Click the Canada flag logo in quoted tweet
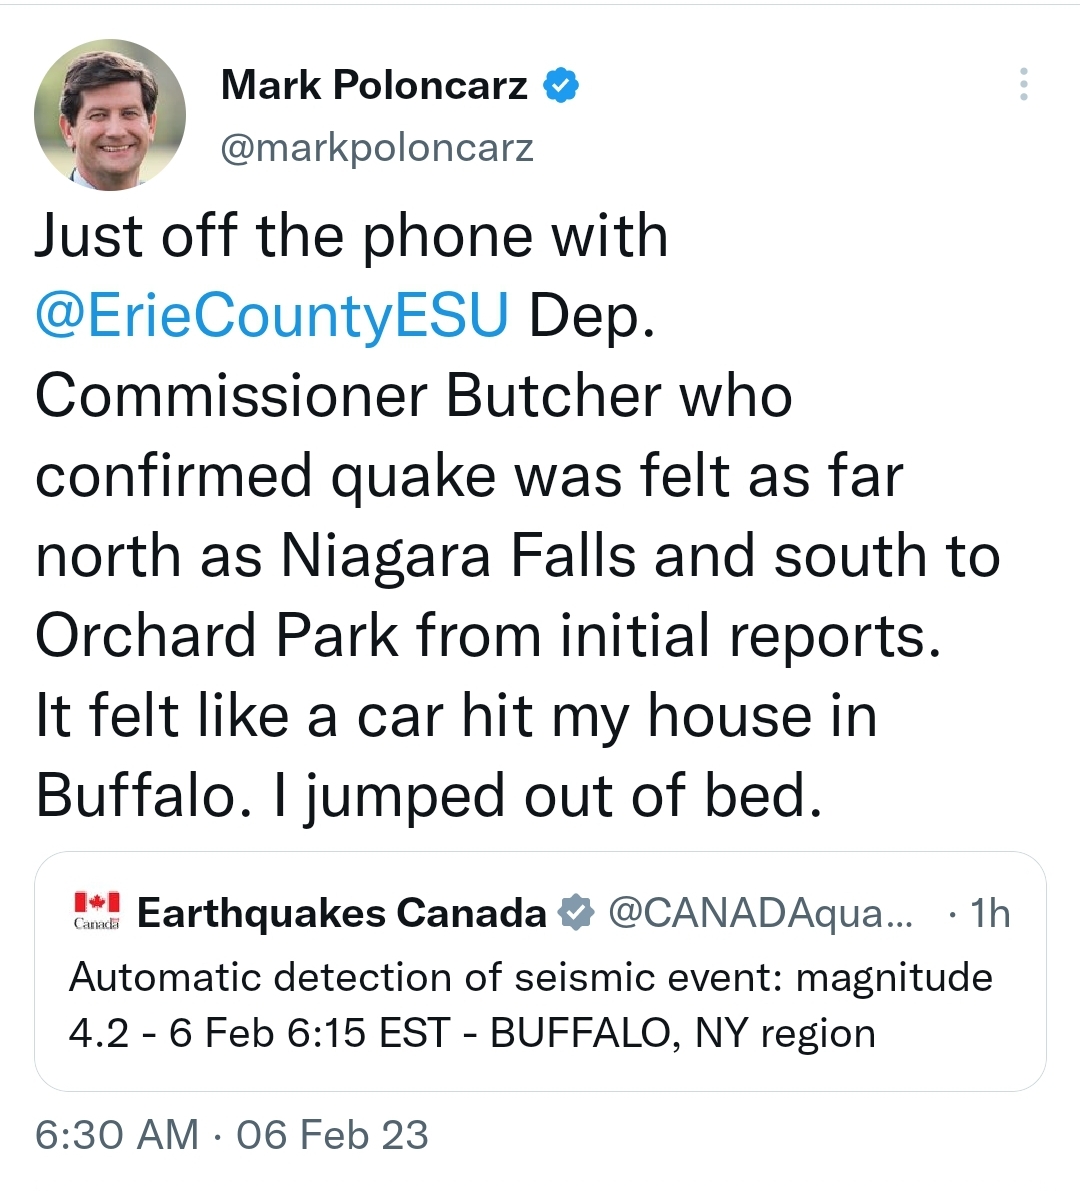This screenshot has width=1080, height=1191. coord(97,911)
